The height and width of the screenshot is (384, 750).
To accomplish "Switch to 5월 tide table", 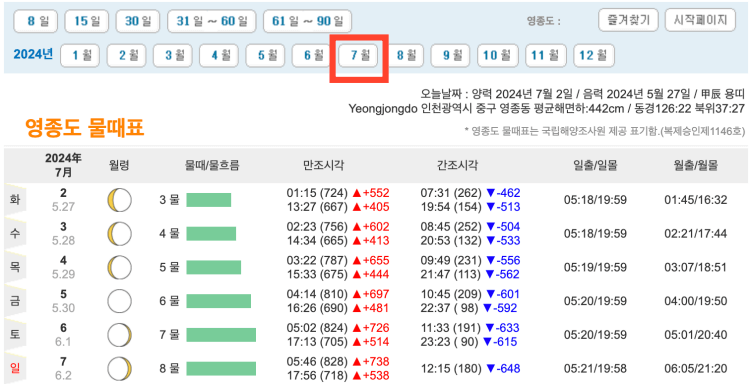I will coord(265,55).
